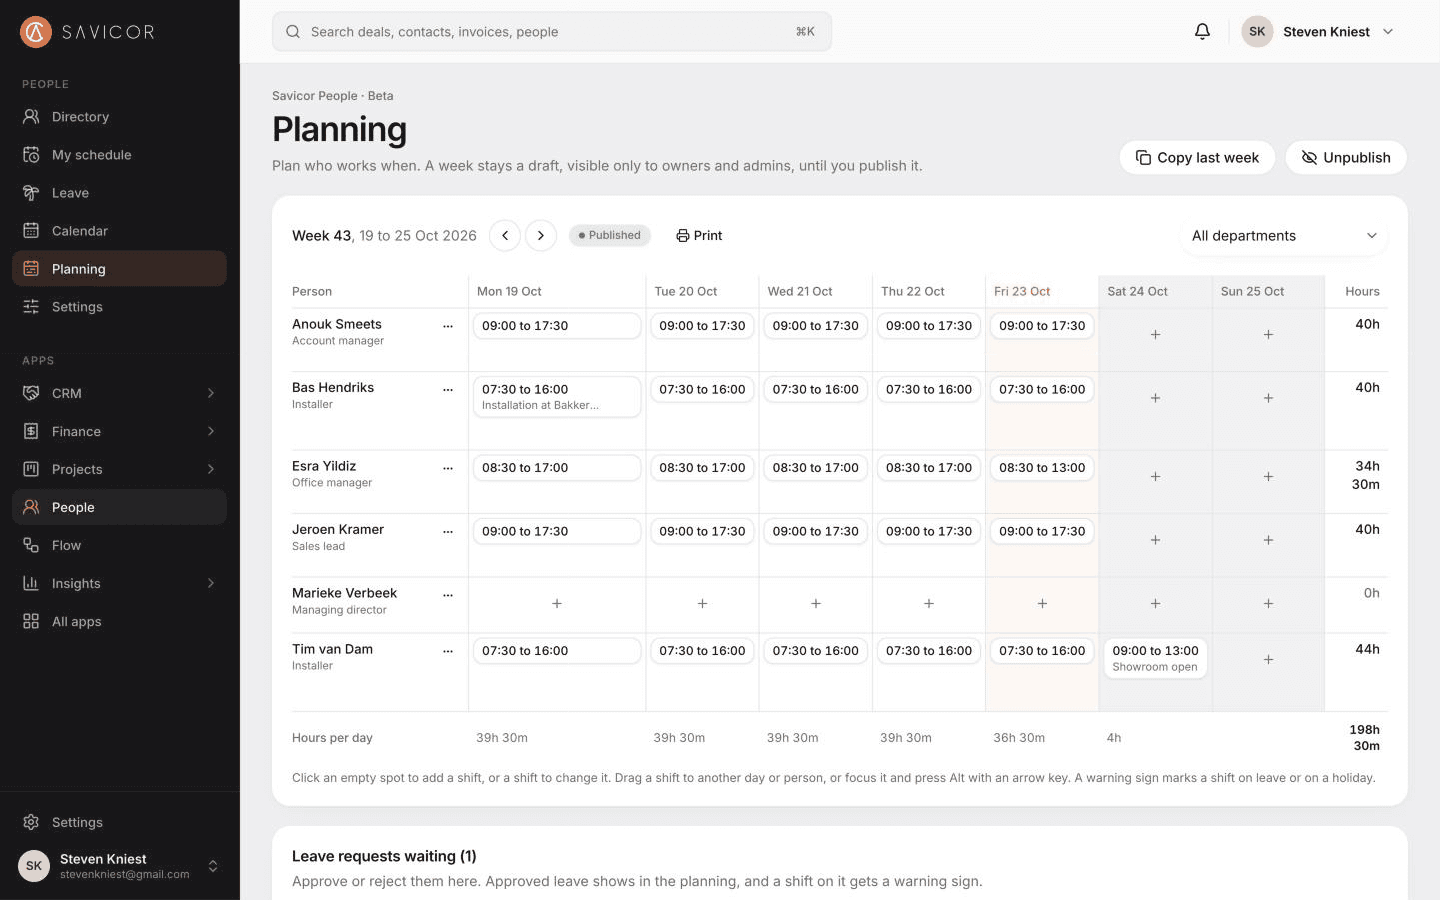Click the Copy last week button

pyautogui.click(x=1197, y=158)
